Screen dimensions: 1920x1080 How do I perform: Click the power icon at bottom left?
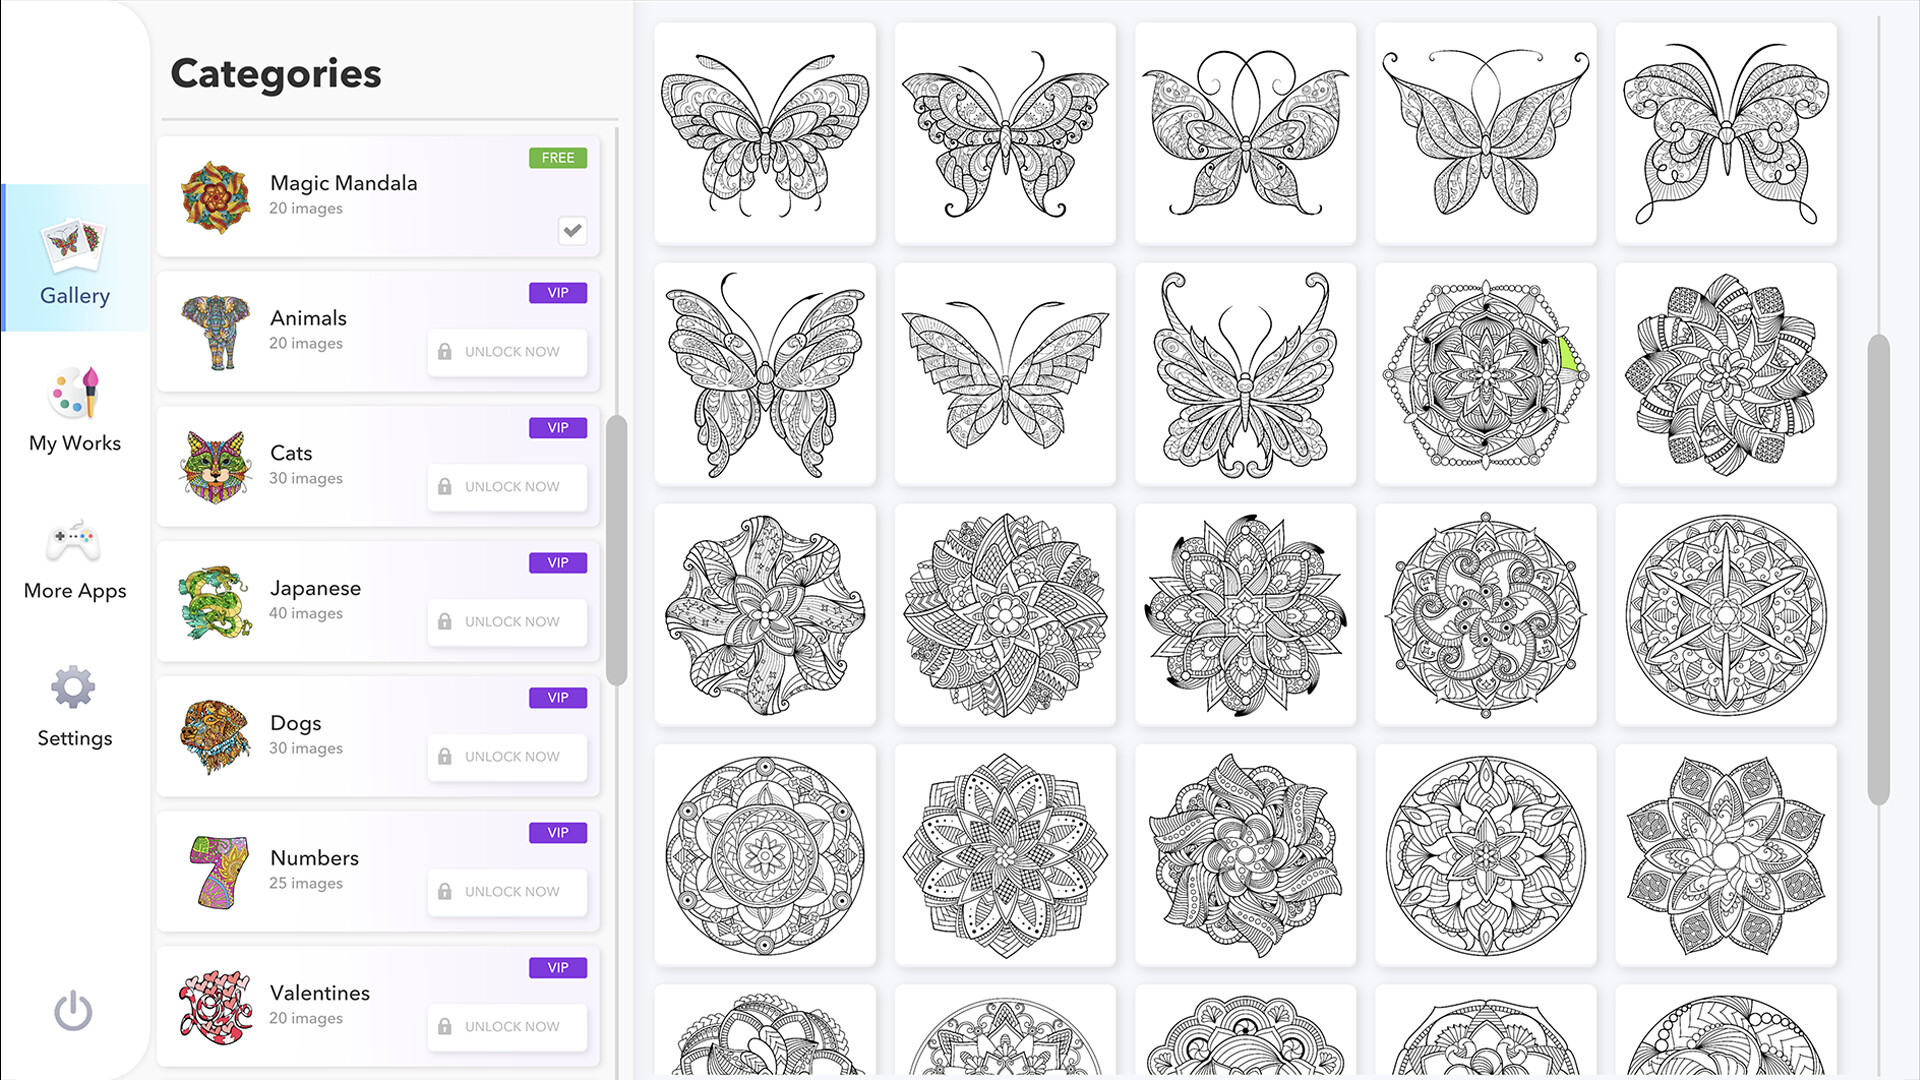pyautogui.click(x=73, y=1011)
